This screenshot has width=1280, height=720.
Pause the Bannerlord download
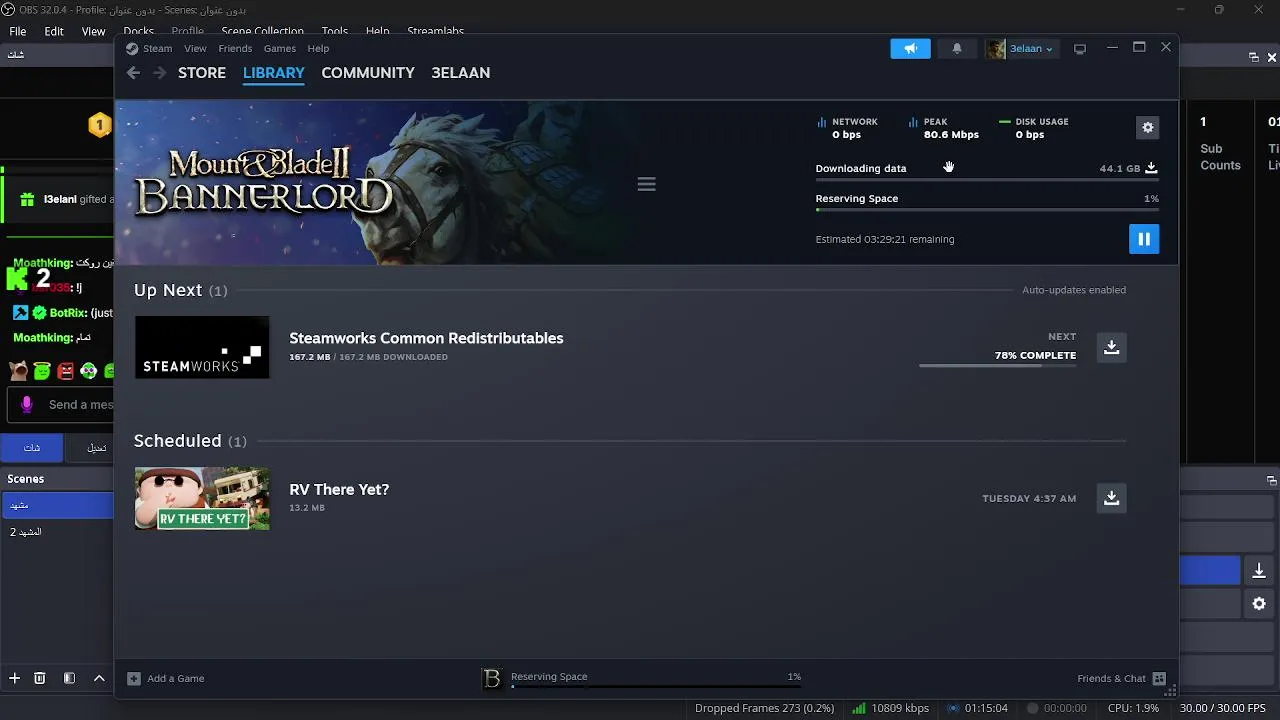coord(1144,239)
